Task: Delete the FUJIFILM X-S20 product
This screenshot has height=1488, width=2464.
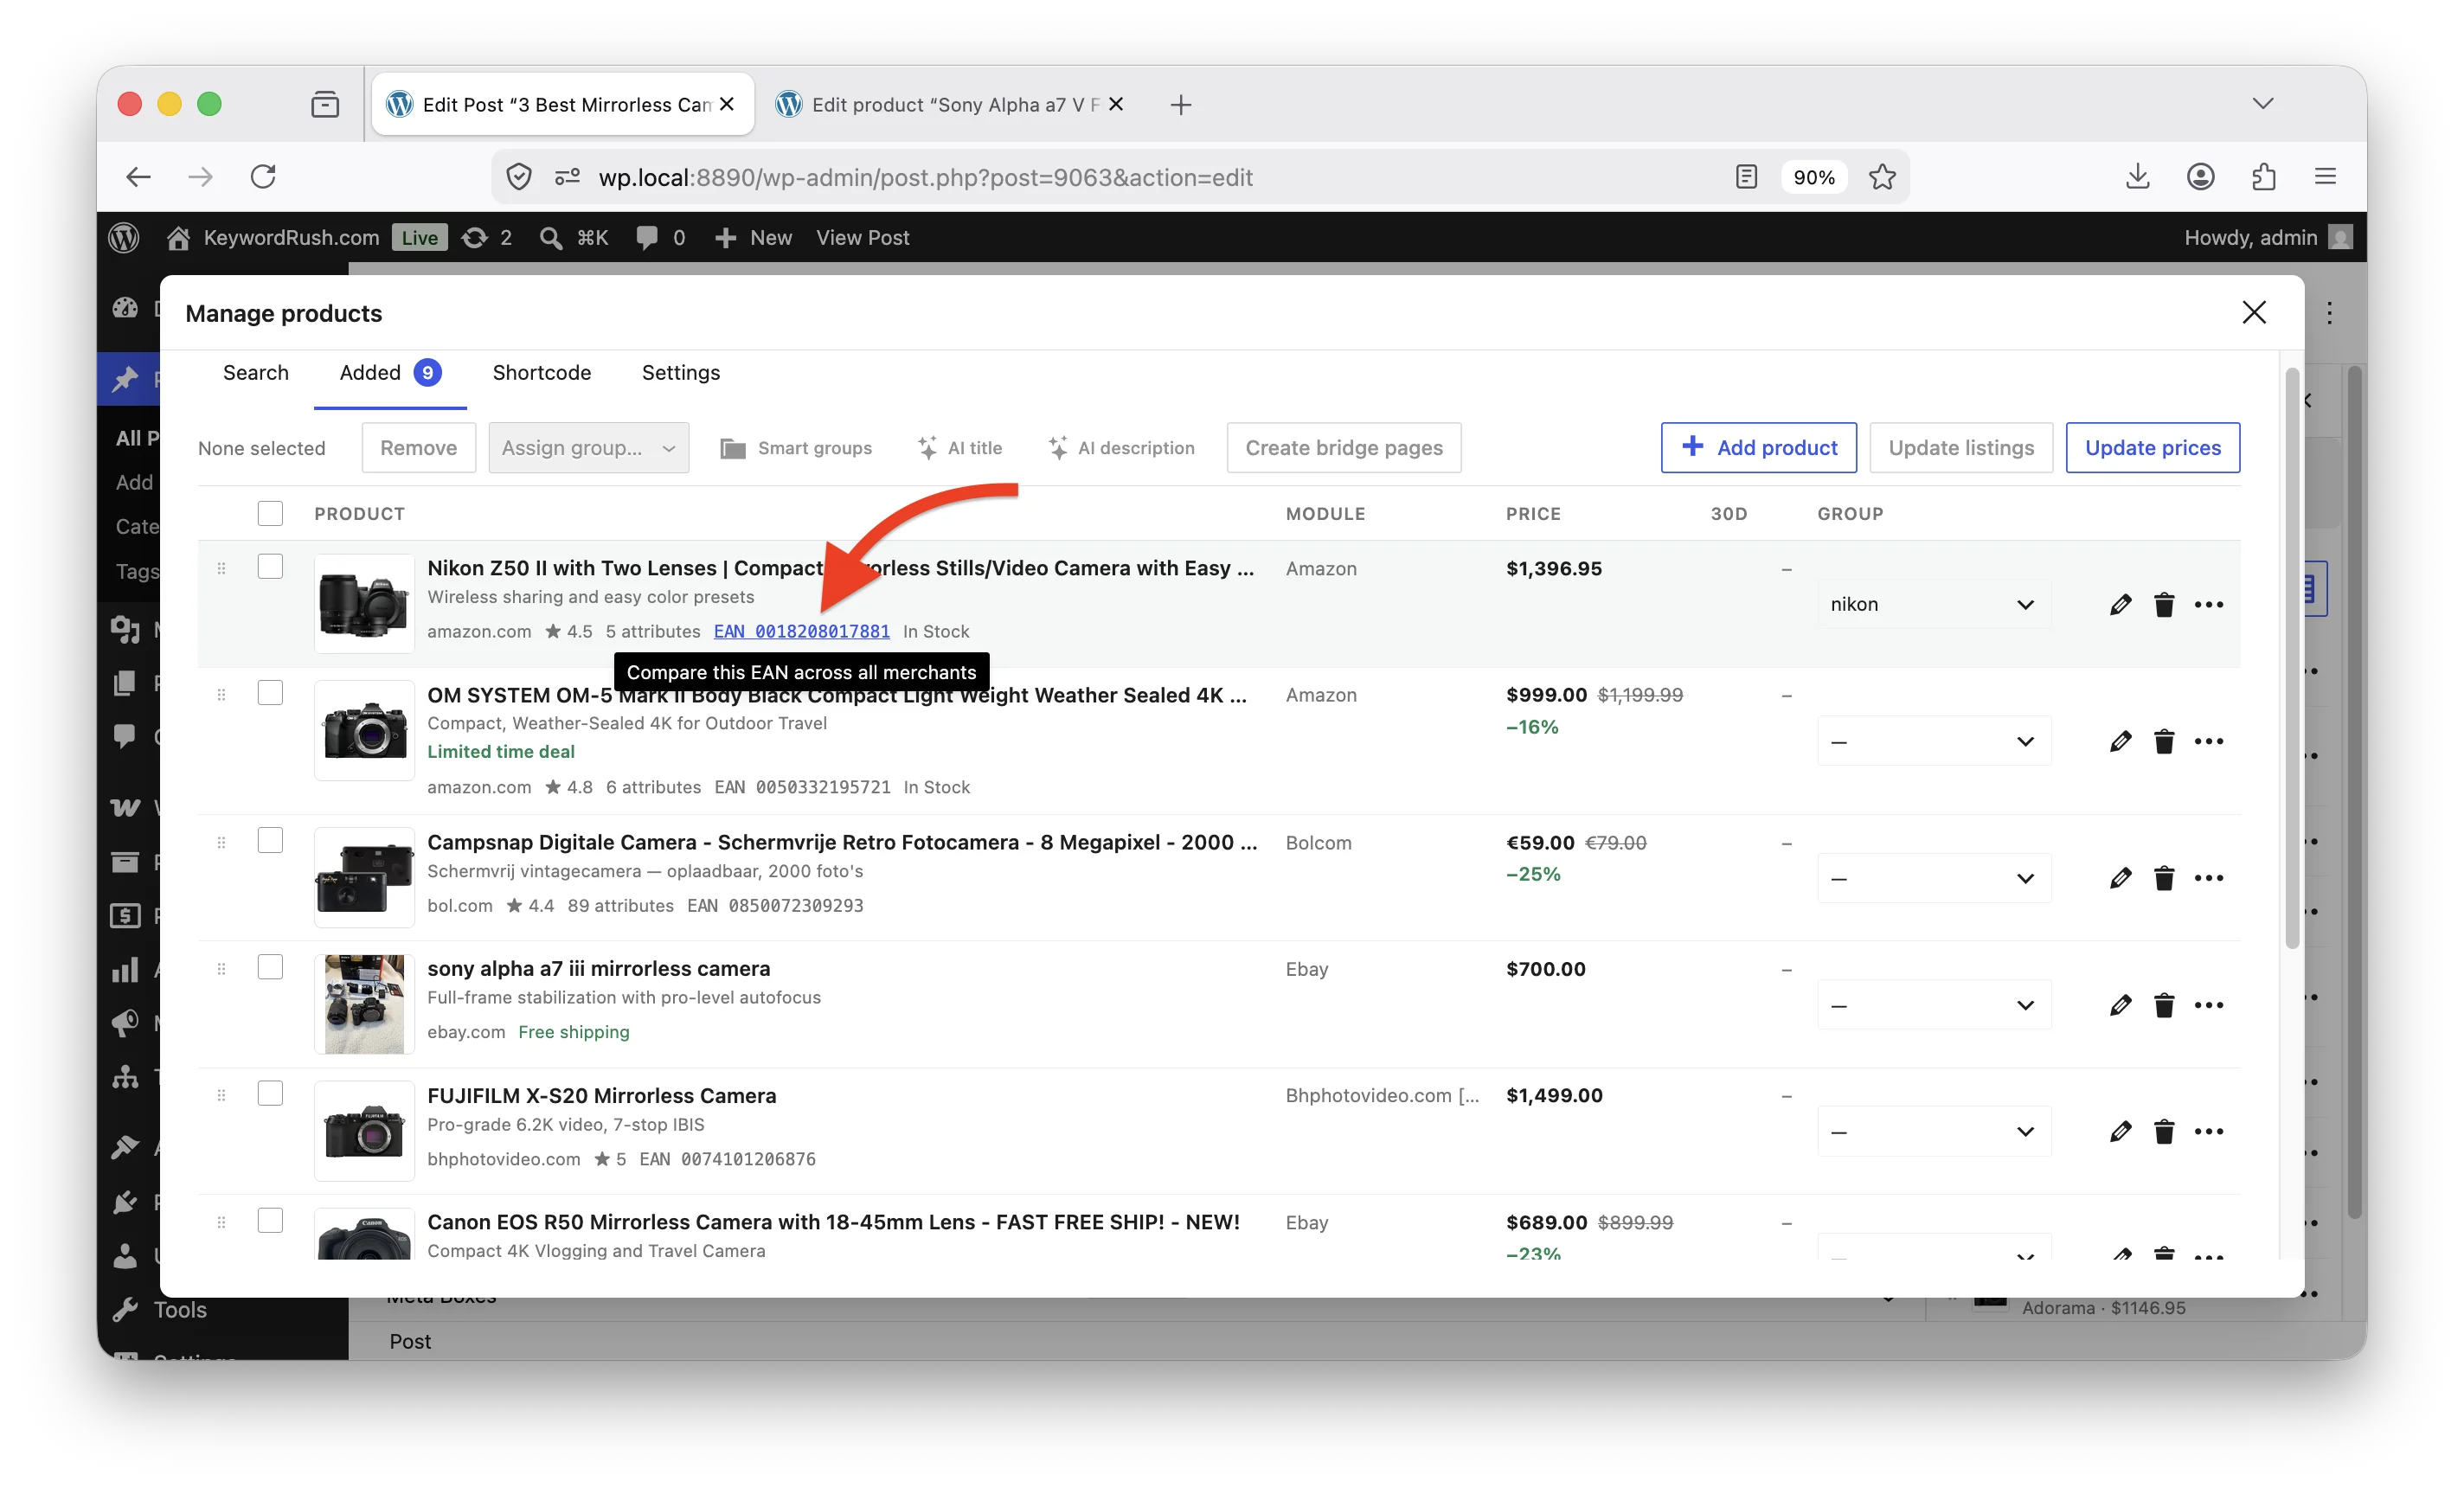Action: (2164, 1131)
